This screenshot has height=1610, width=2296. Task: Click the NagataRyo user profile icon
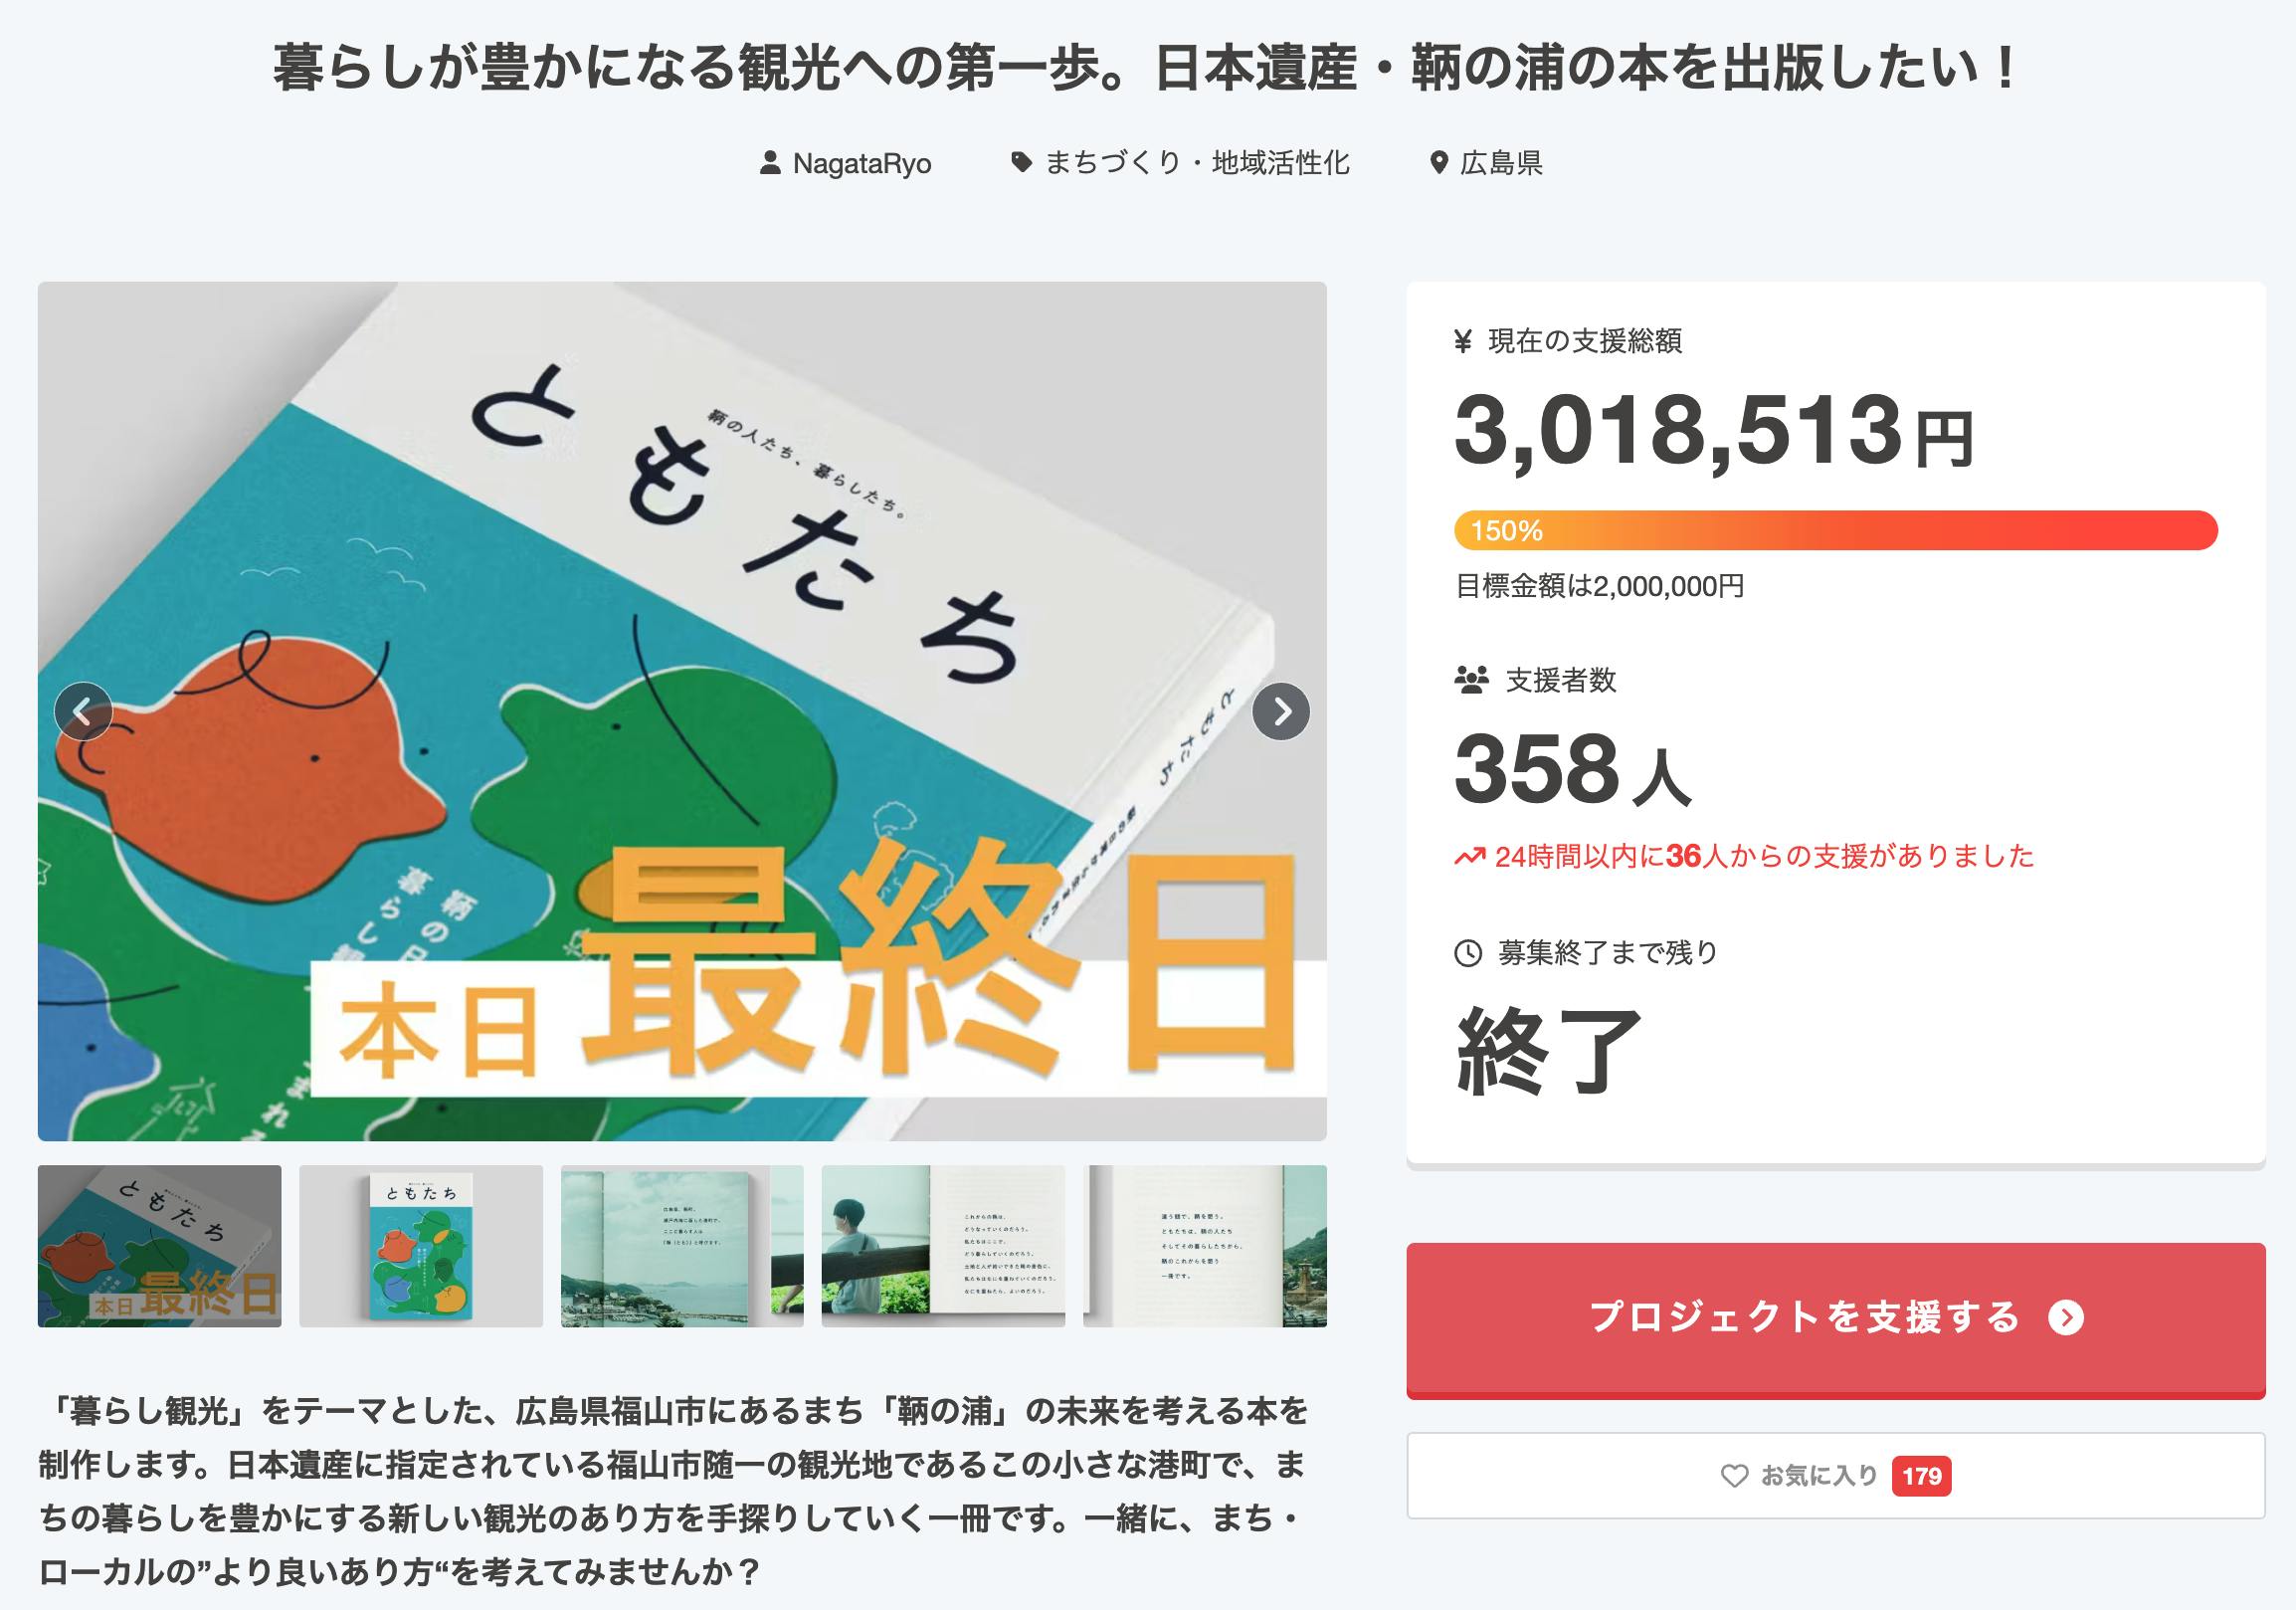click(x=769, y=163)
